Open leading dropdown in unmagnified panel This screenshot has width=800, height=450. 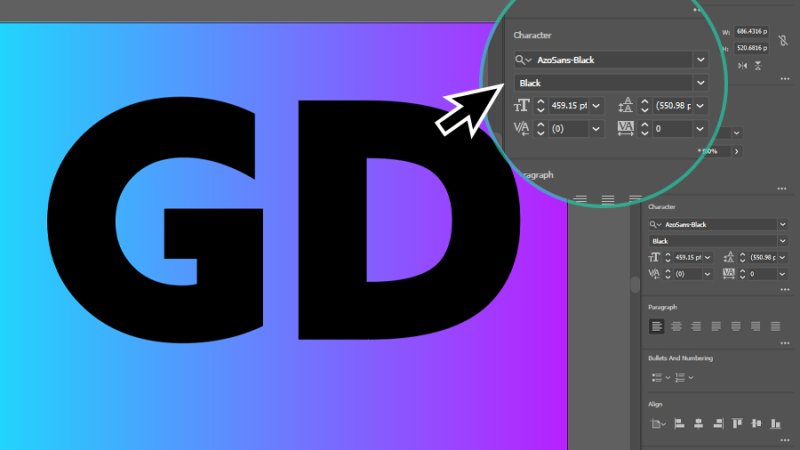tap(783, 258)
